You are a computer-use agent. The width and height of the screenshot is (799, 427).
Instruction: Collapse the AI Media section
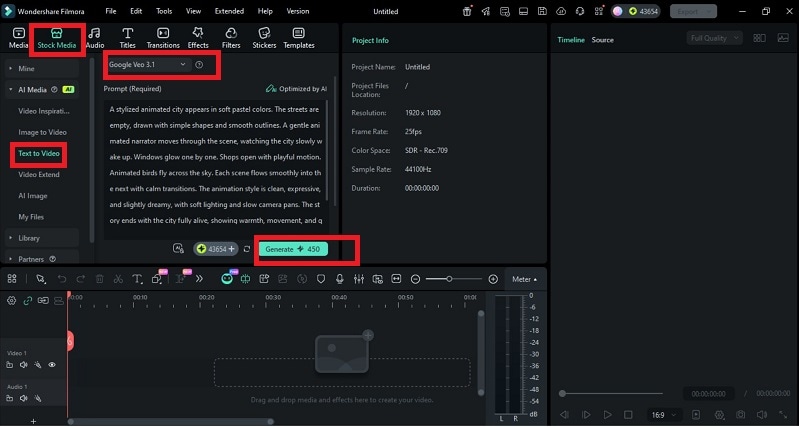[42, 90]
